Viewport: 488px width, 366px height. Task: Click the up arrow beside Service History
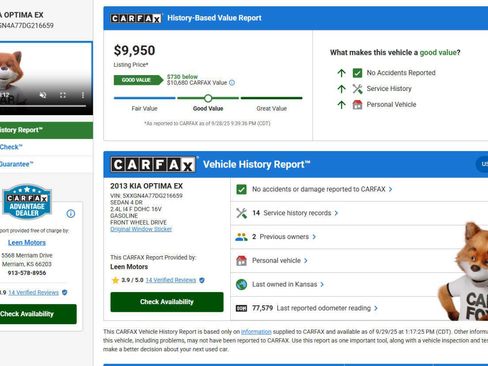pyautogui.click(x=341, y=89)
